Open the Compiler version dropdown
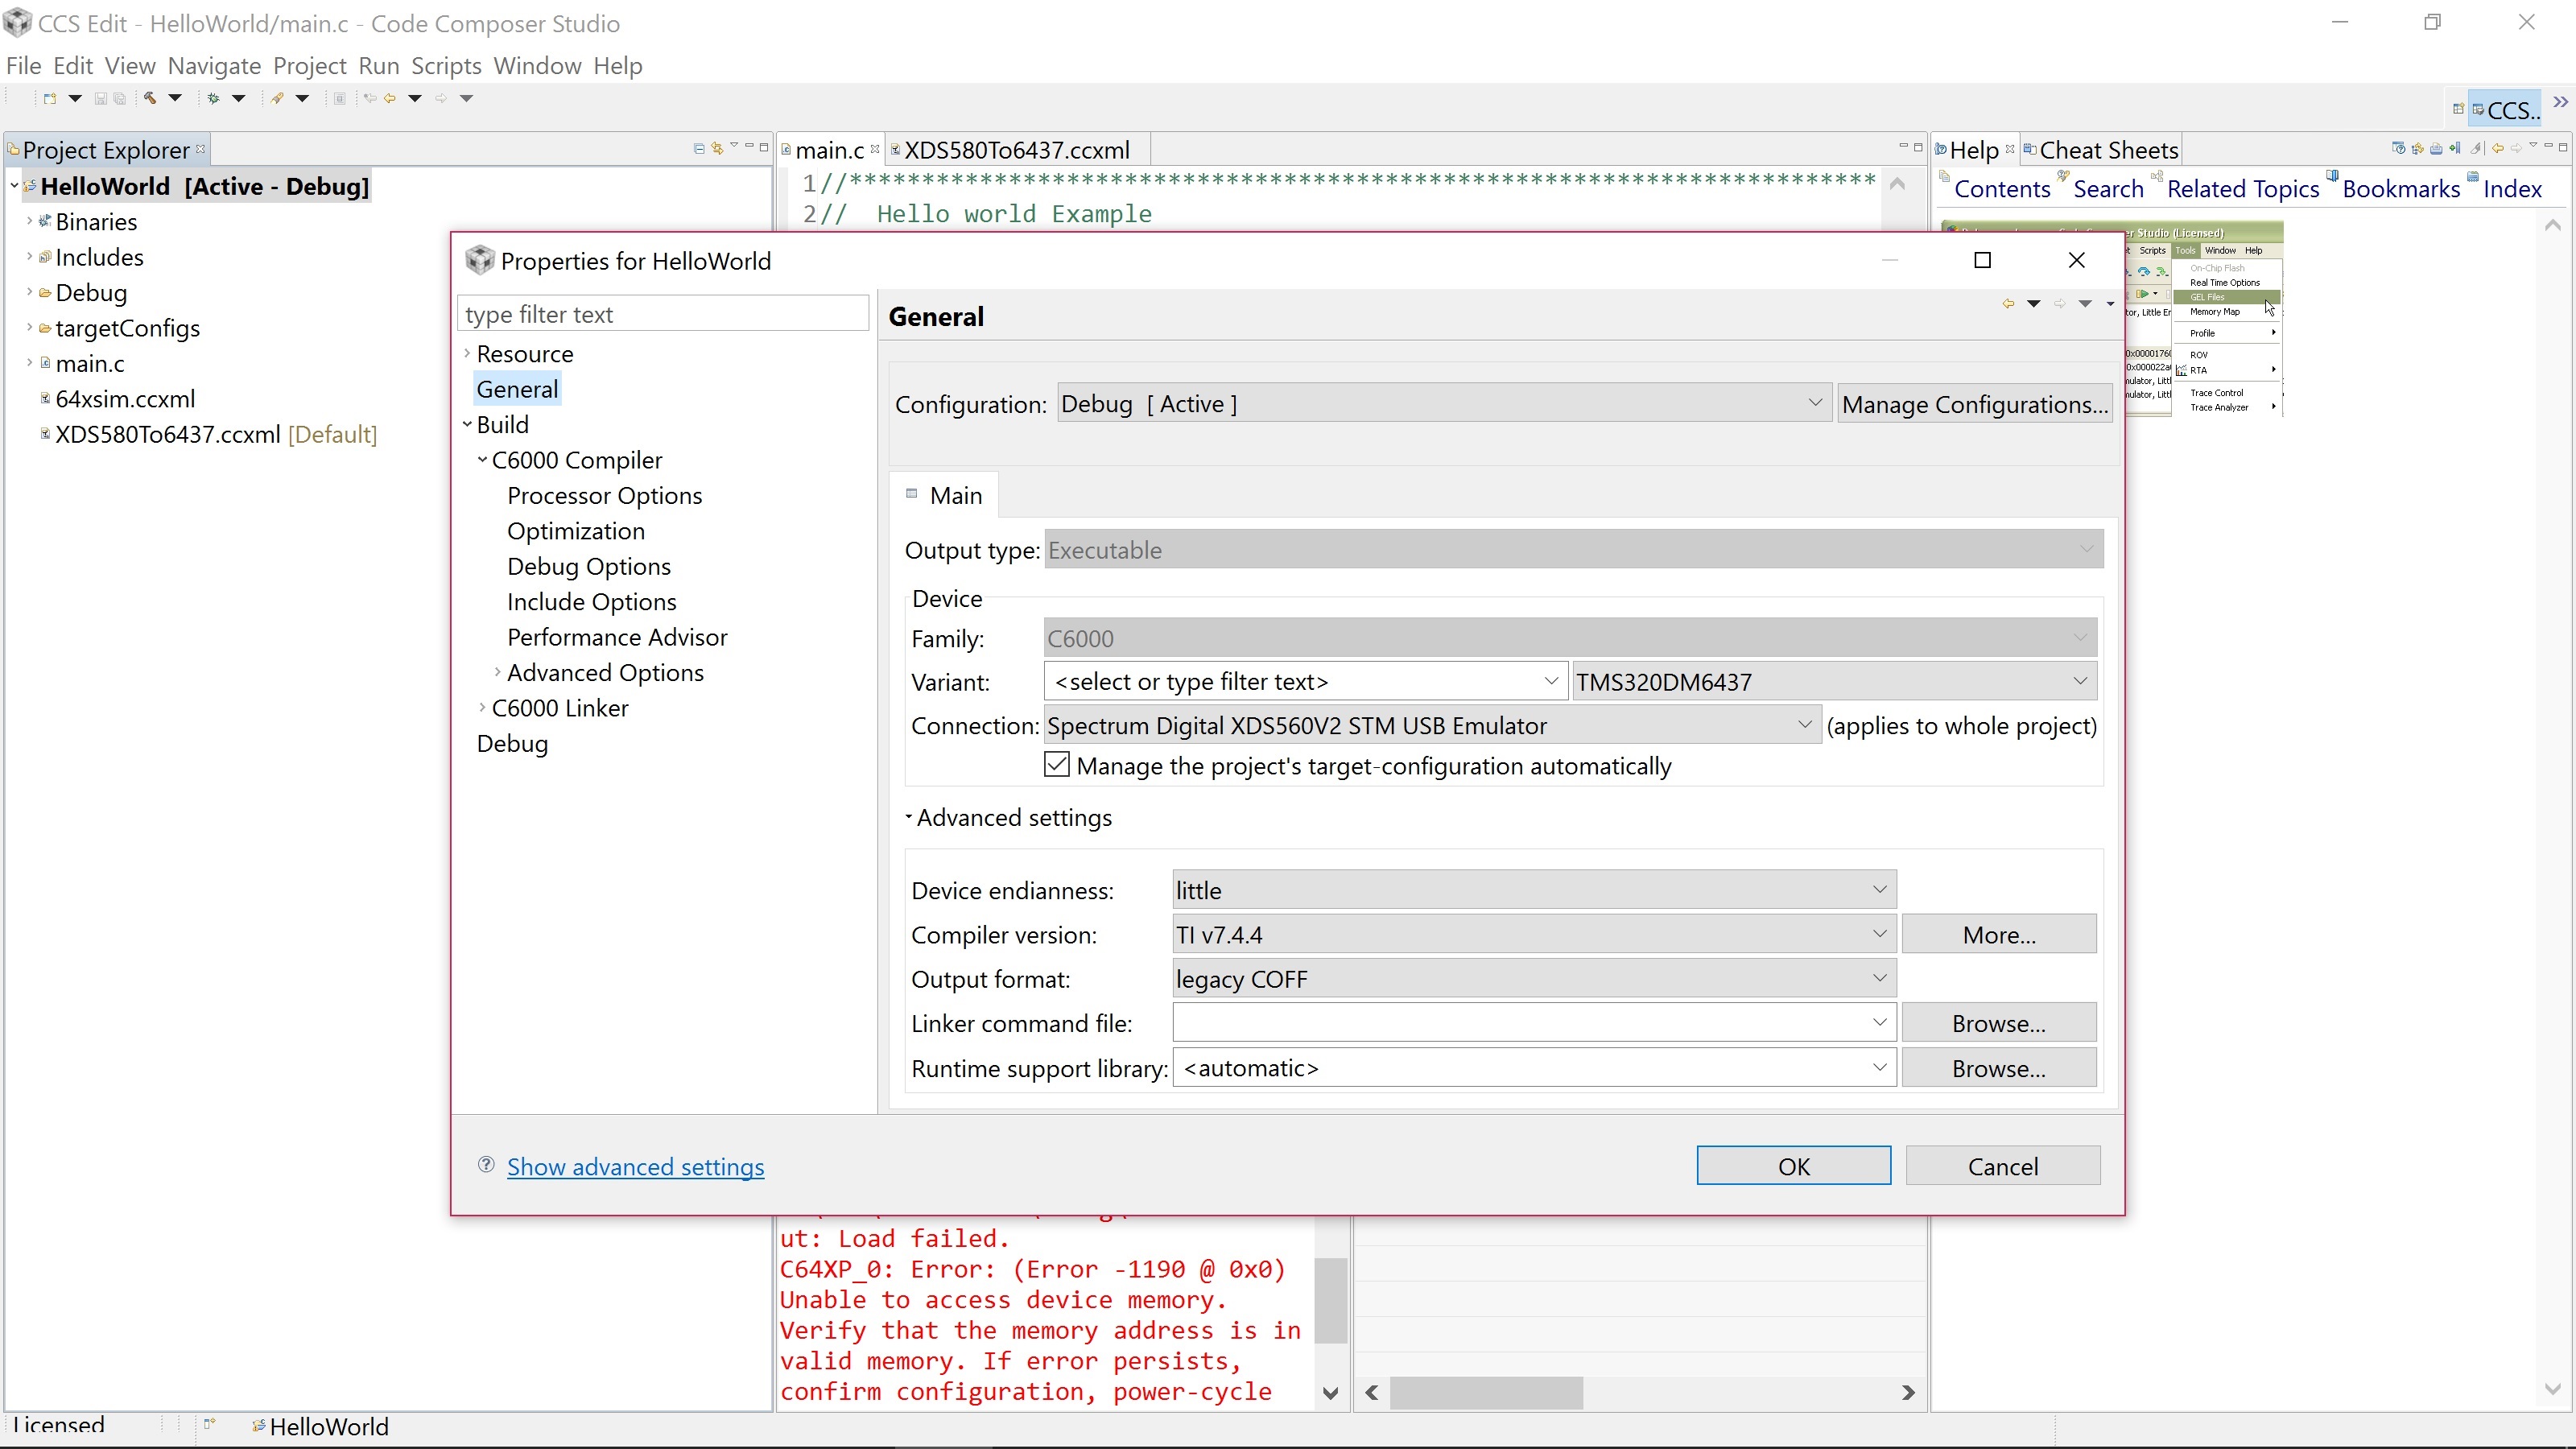The height and width of the screenshot is (1449, 2576). pyautogui.click(x=1534, y=935)
